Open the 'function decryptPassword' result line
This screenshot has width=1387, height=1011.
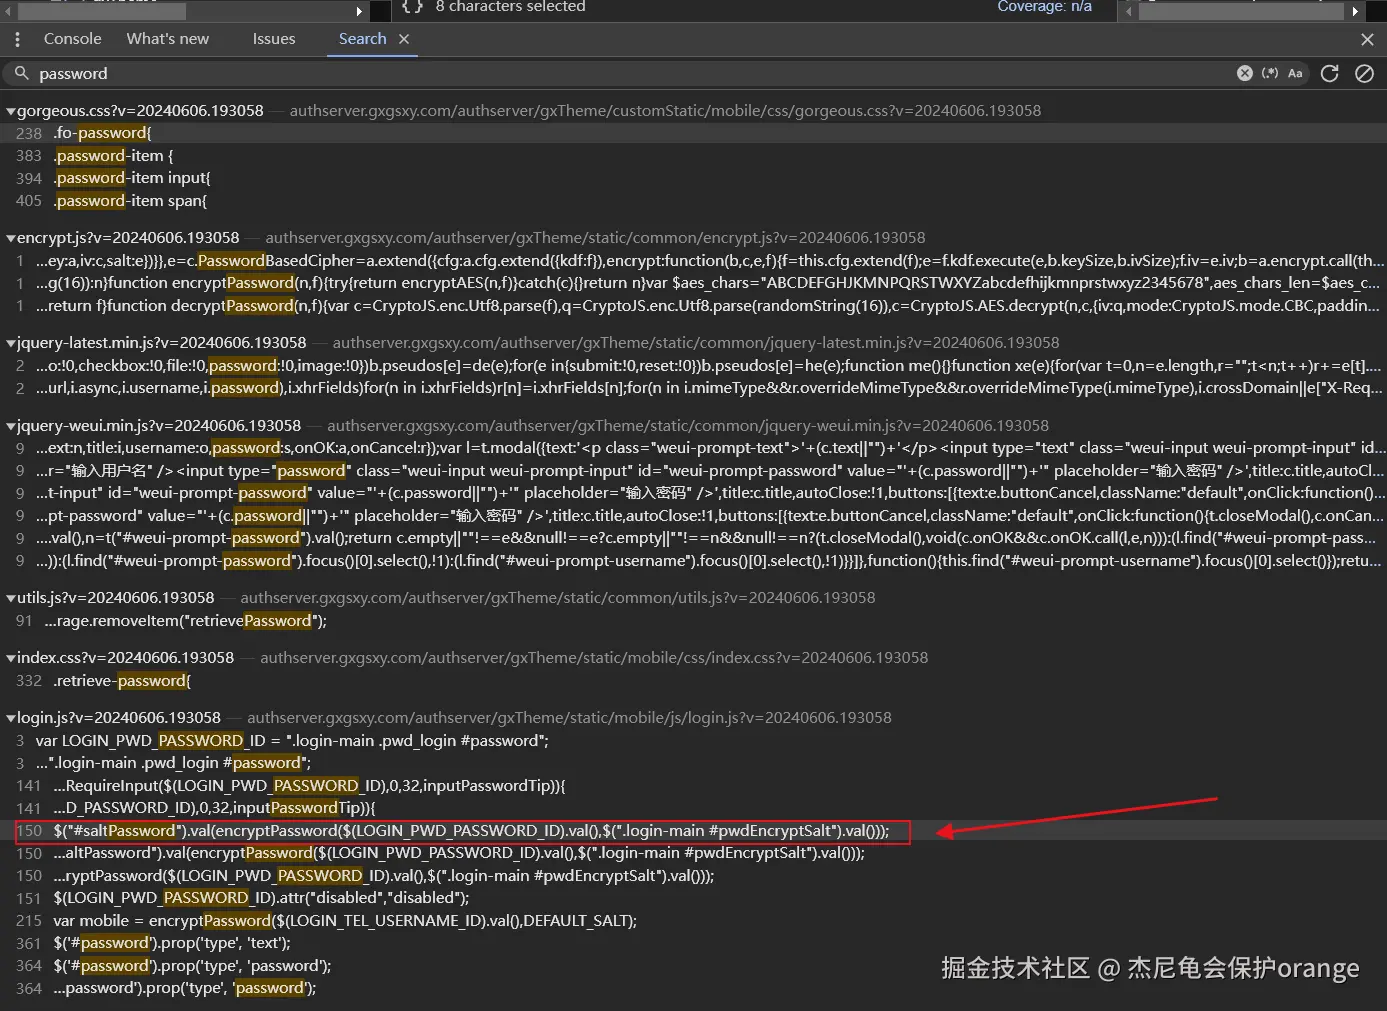tap(693, 306)
